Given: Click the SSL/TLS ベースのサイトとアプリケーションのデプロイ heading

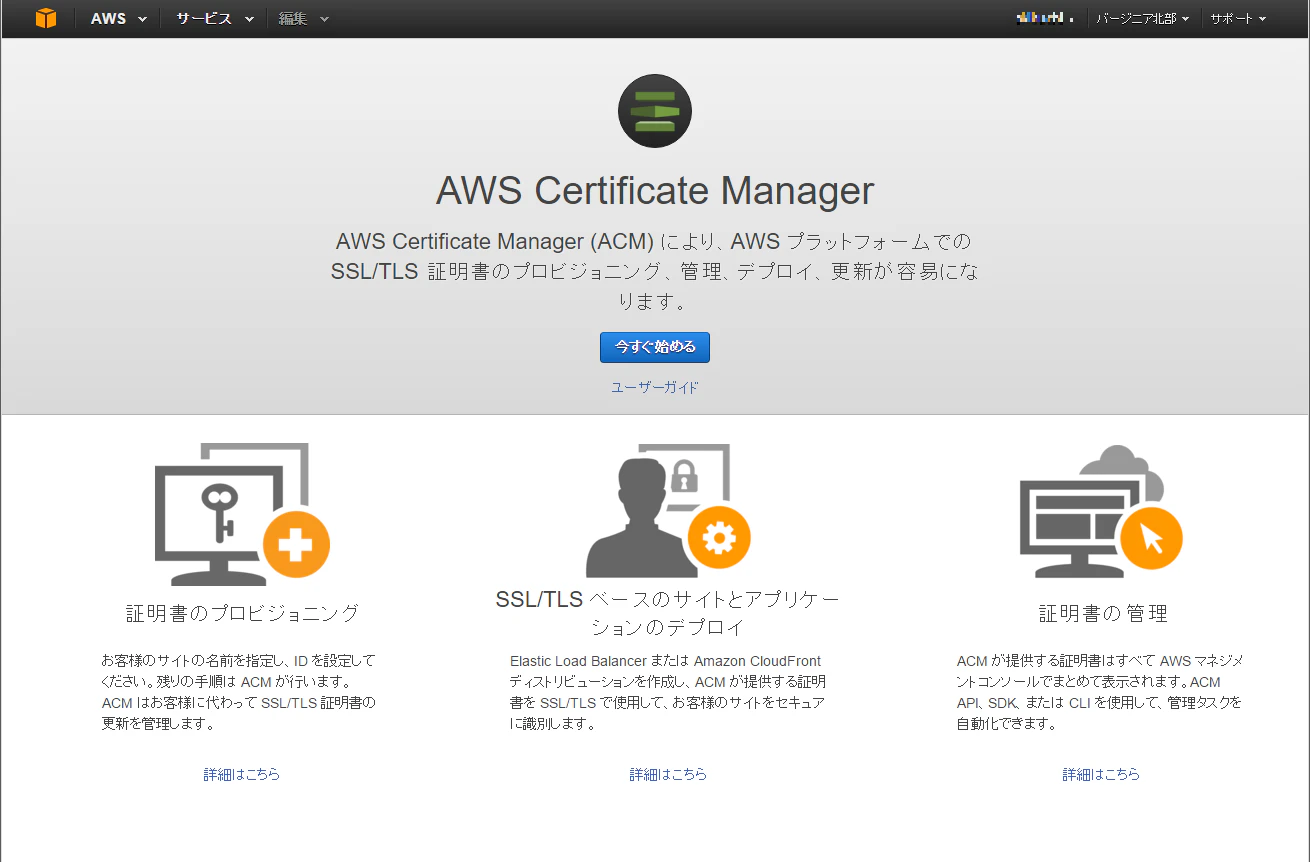Looking at the screenshot, I should click(668, 613).
